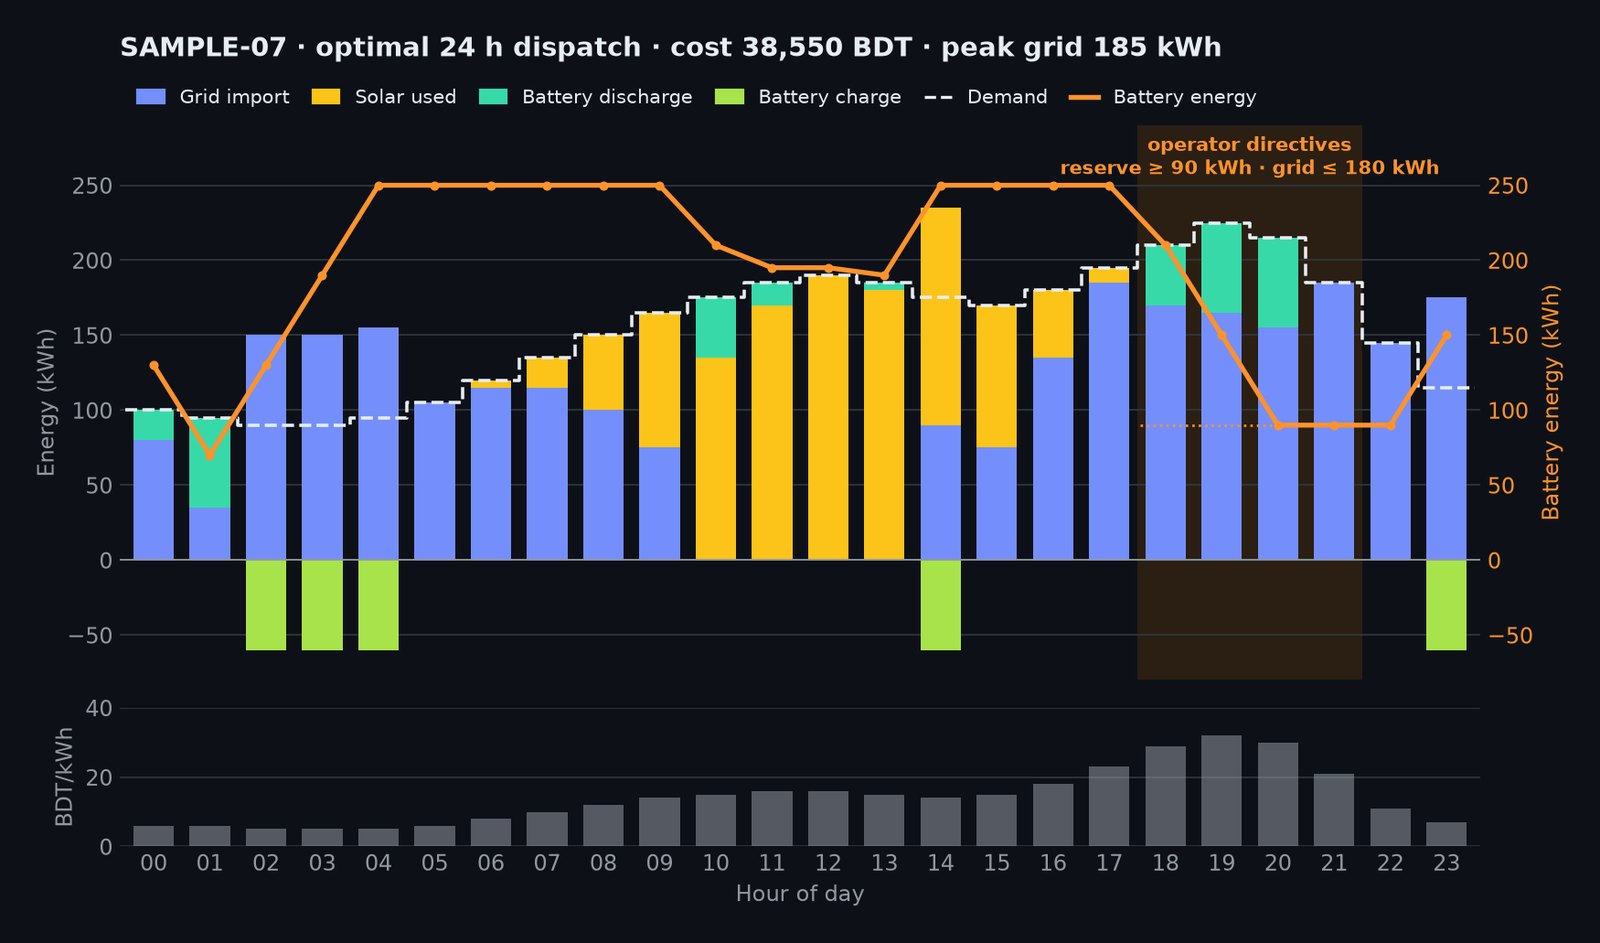Click the hour 02 green battery charge bar

tap(266, 605)
